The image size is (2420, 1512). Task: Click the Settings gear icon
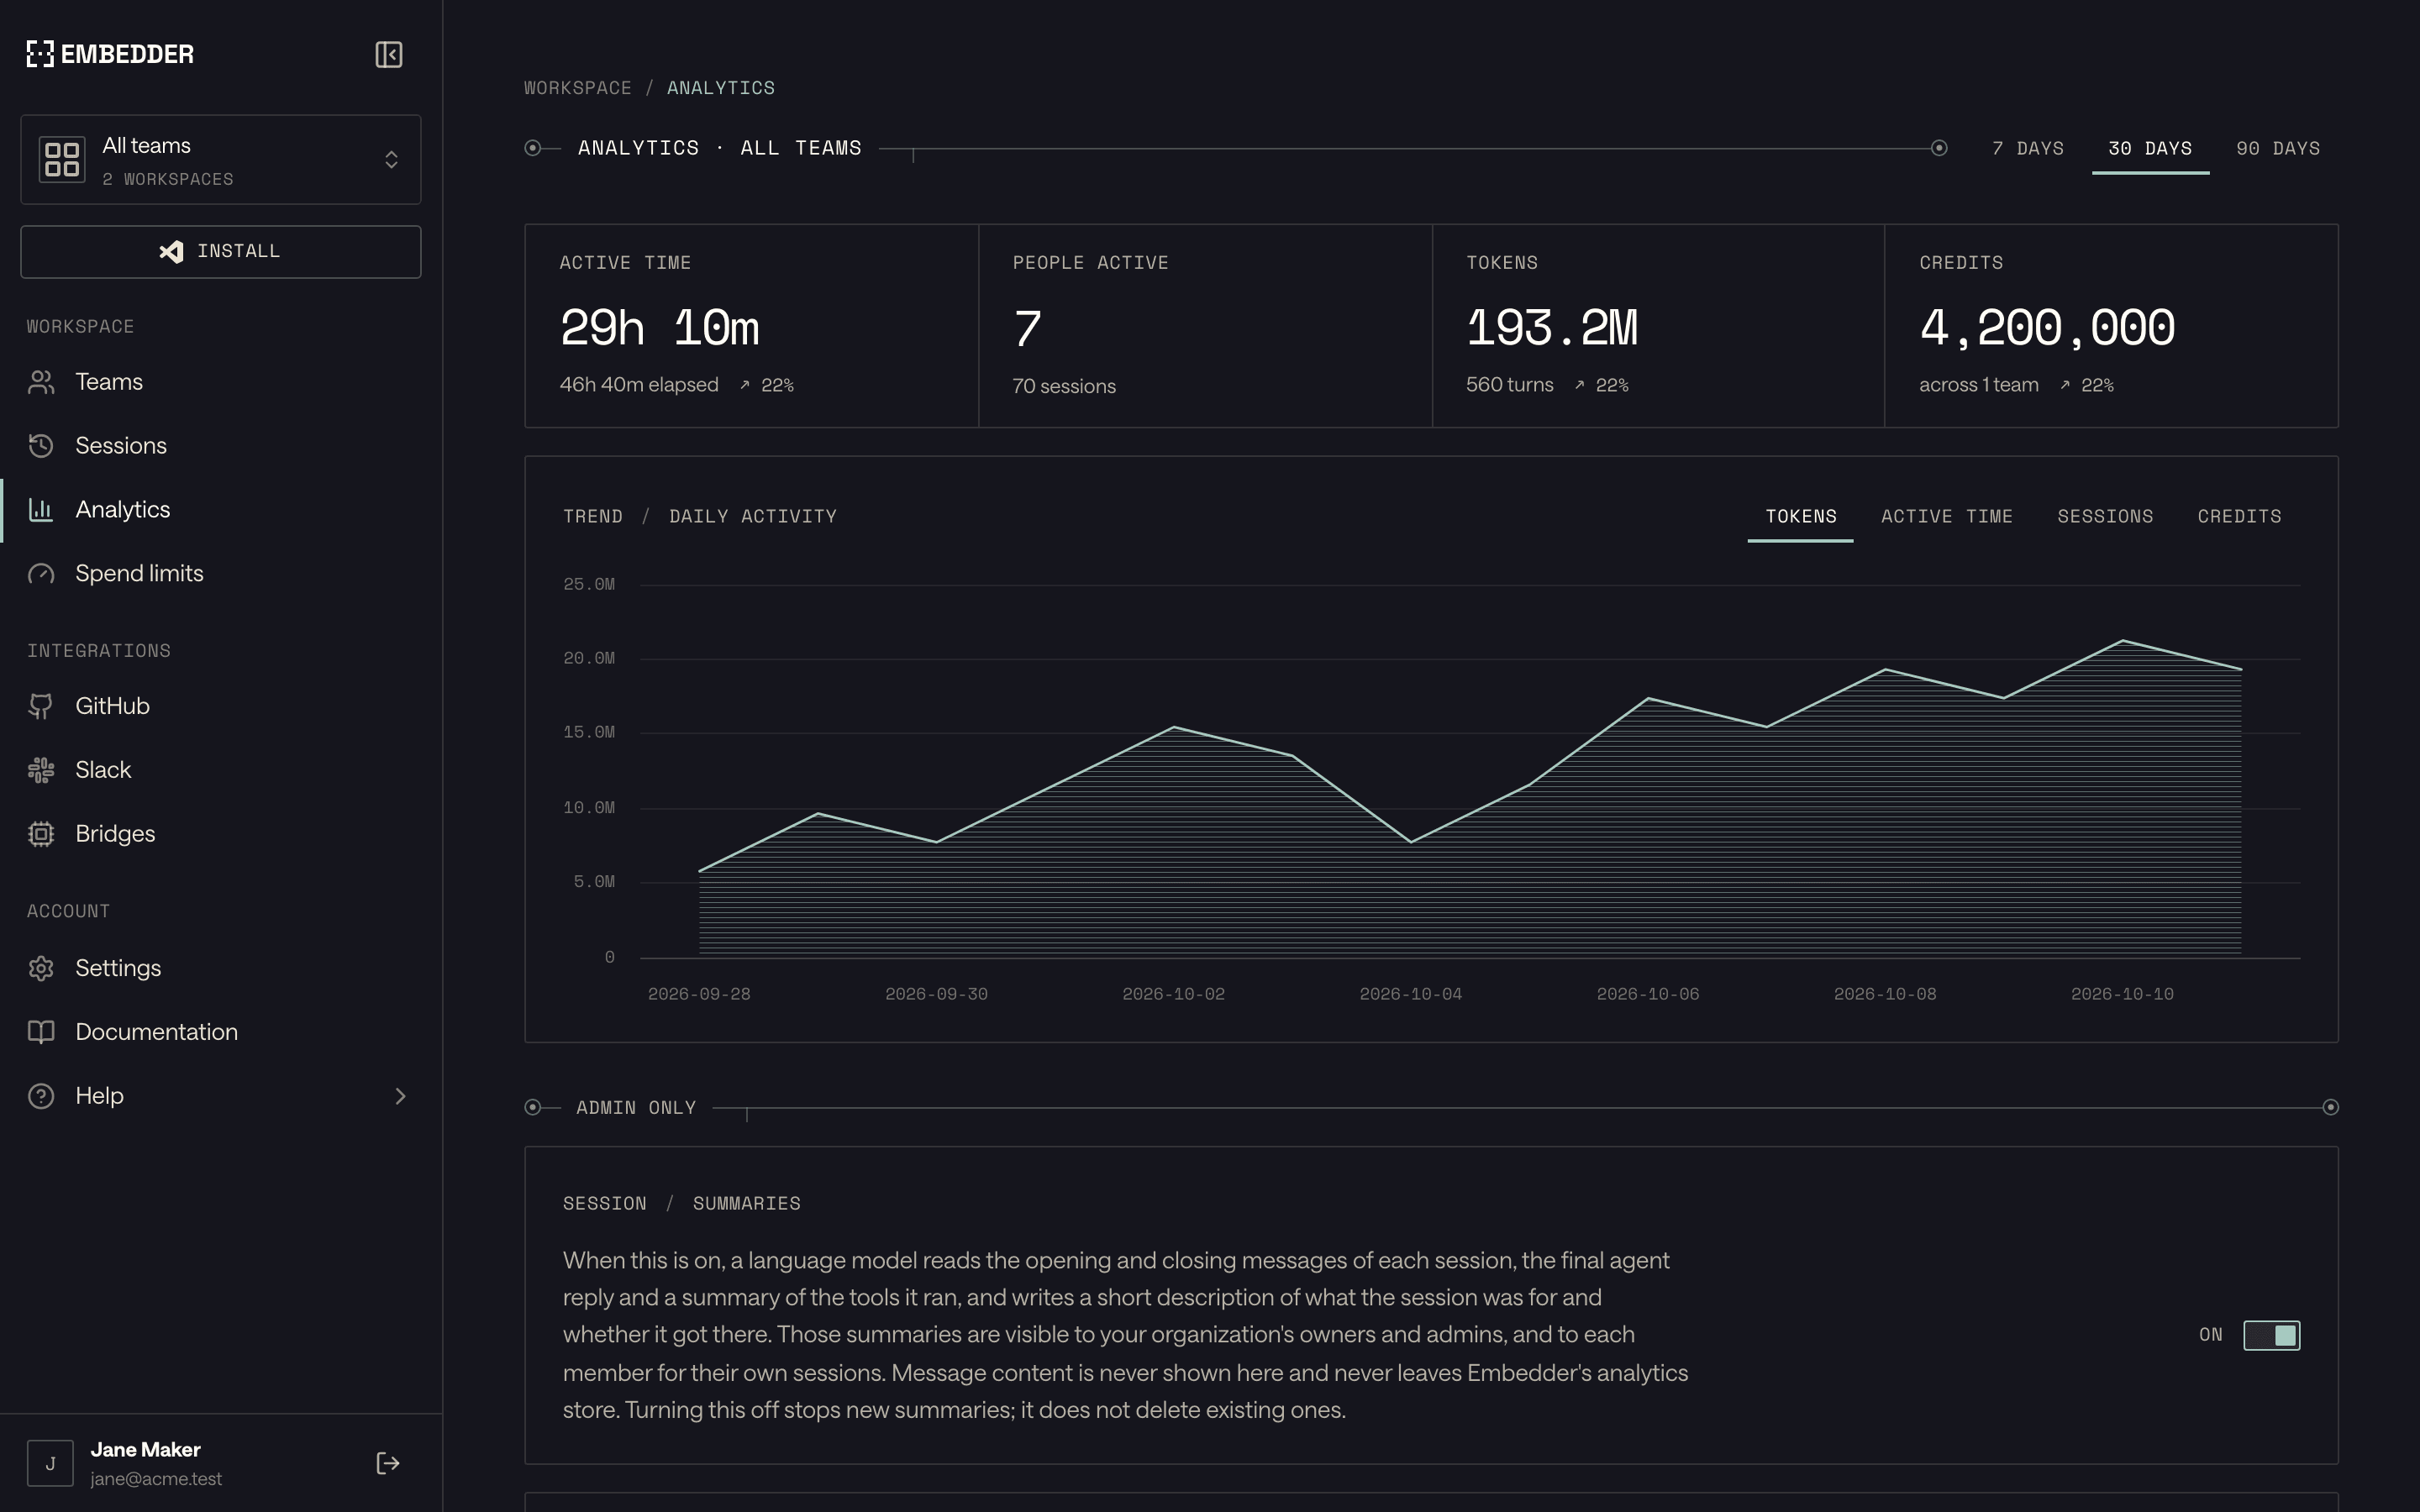click(41, 968)
